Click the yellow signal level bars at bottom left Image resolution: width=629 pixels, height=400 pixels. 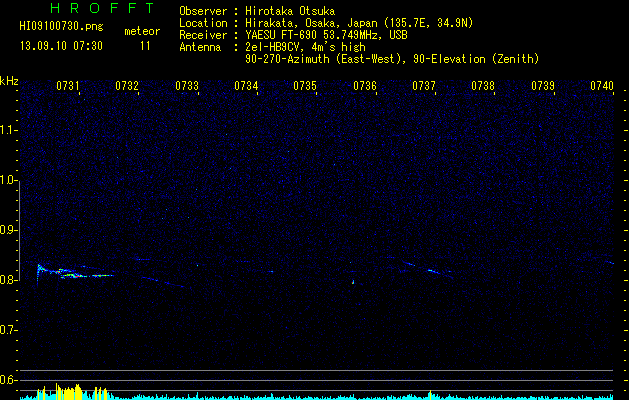pos(72,392)
